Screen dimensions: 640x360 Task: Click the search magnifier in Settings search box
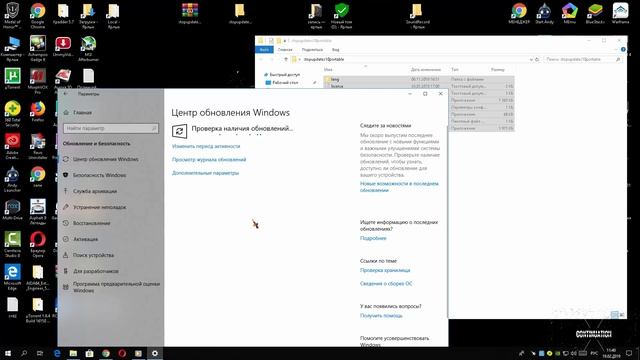154,129
